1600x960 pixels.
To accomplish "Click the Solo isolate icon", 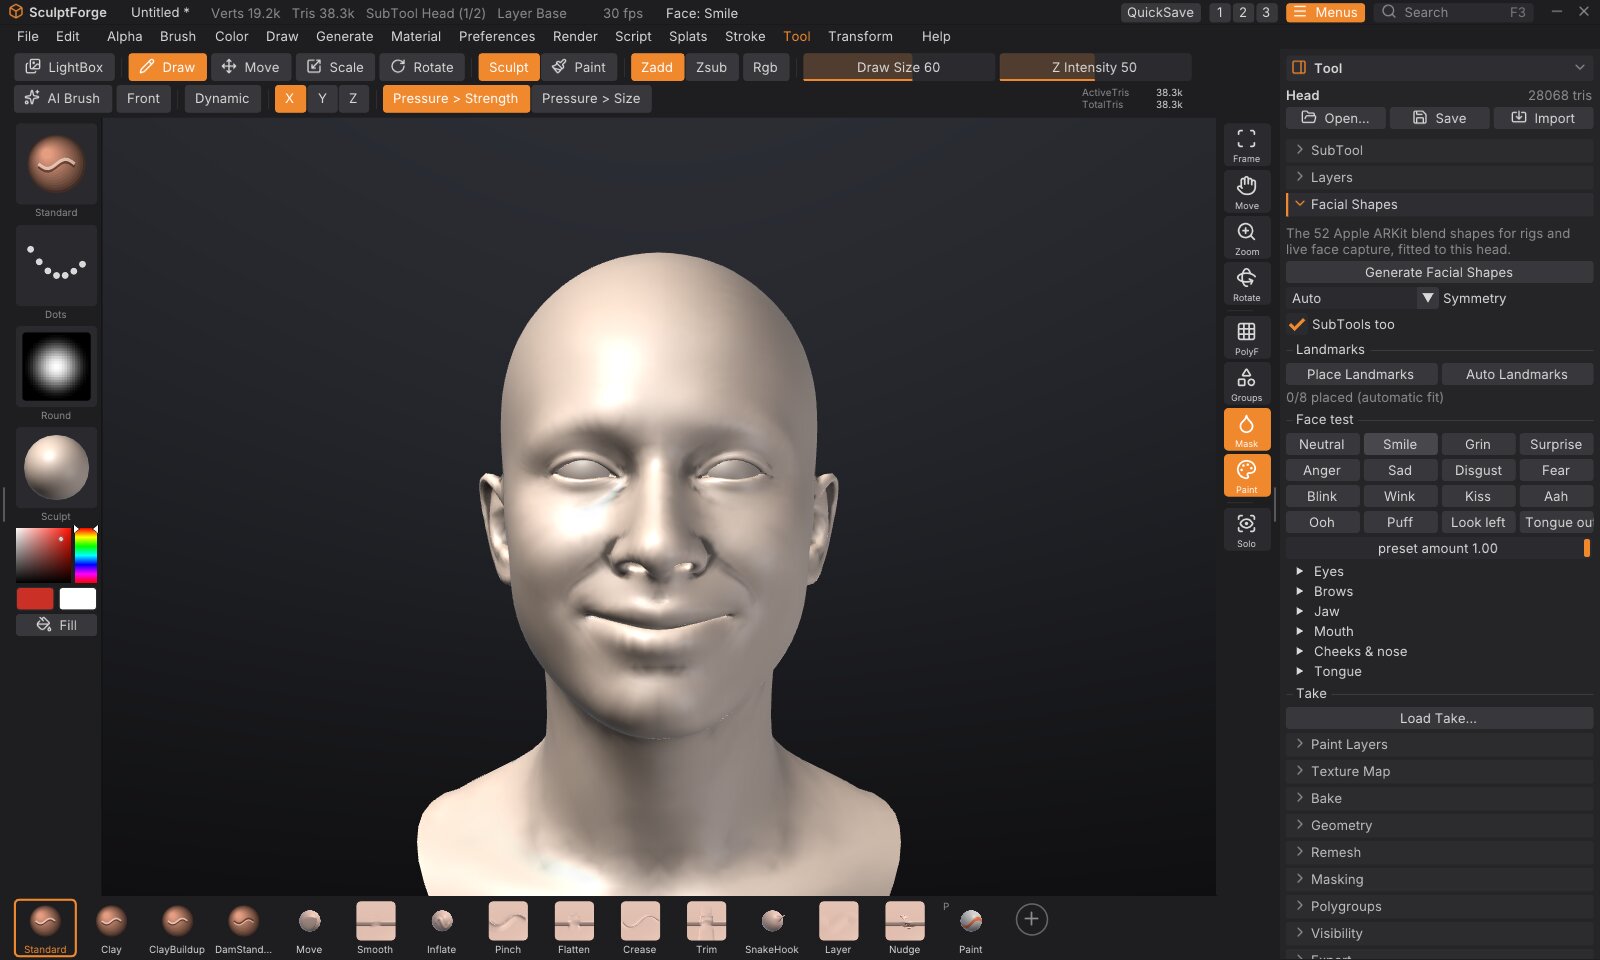I will pos(1246,530).
